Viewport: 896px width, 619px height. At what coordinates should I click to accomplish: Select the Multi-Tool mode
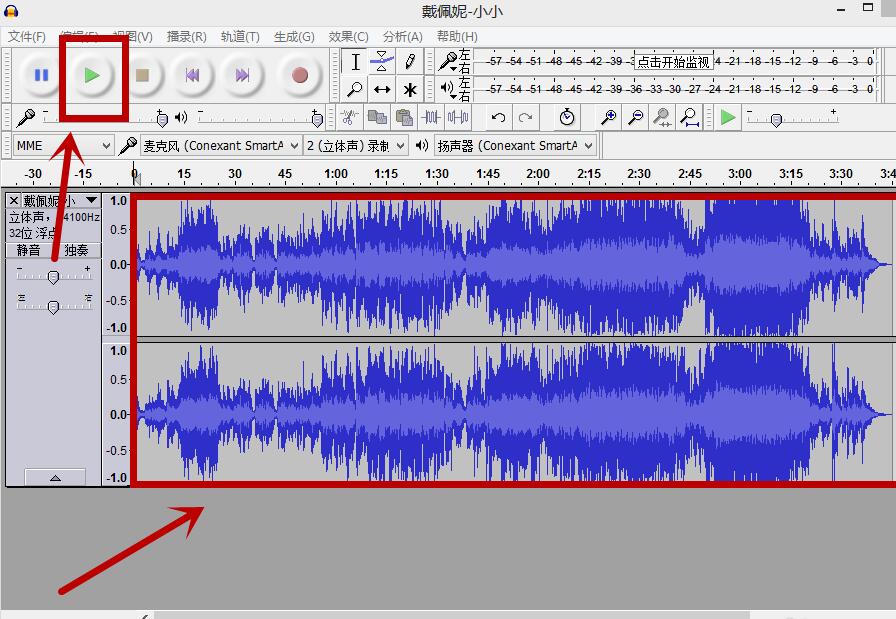(409, 89)
